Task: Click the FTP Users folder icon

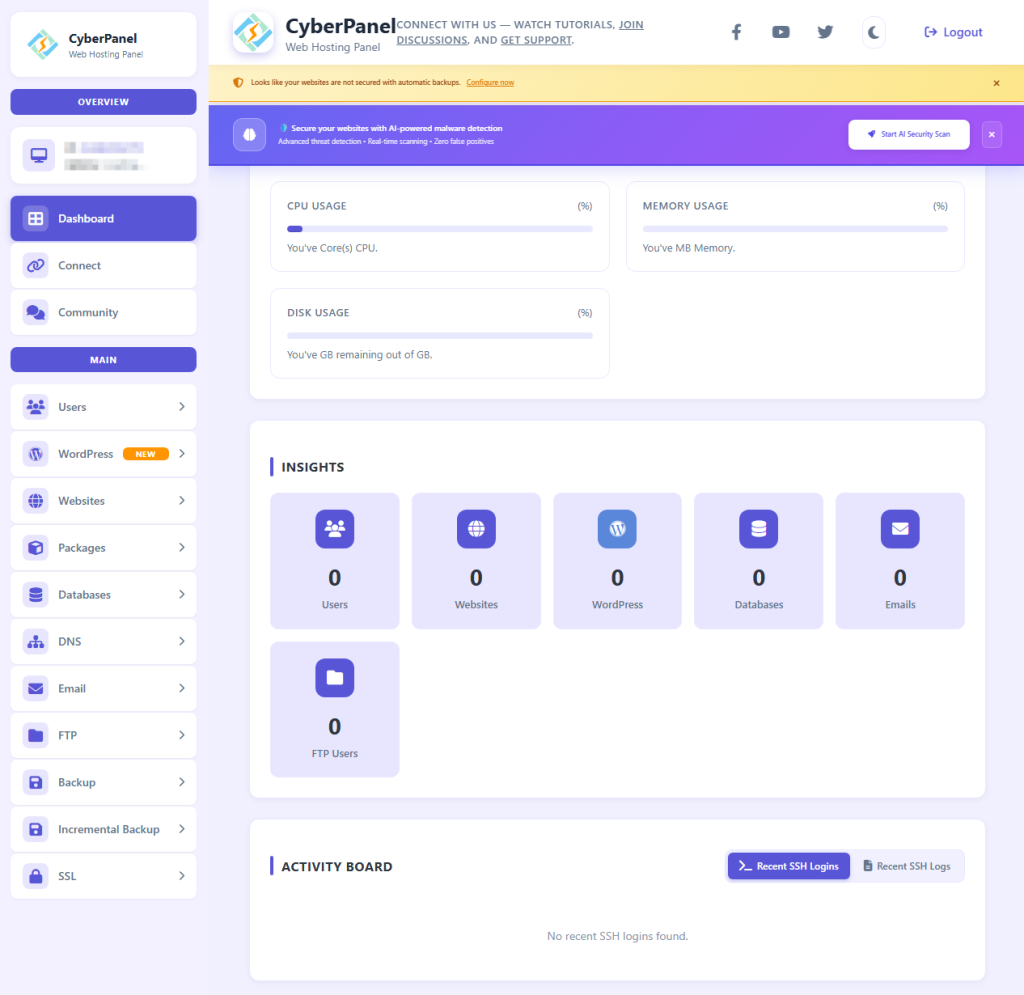Action: point(335,678)
